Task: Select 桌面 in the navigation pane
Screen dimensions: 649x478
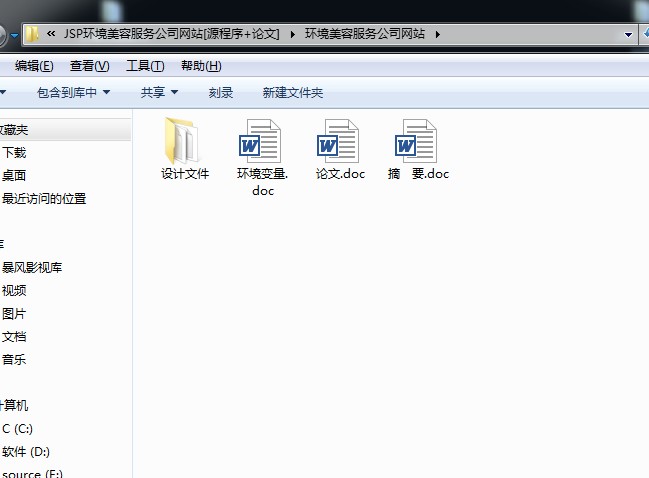Action: pos(14,175)
